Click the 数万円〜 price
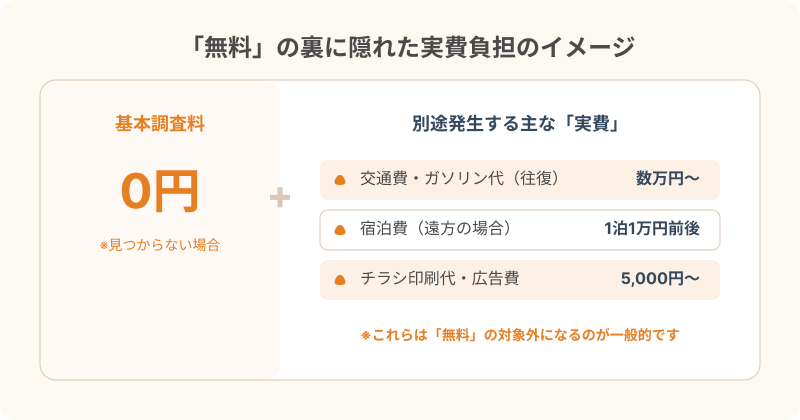 tap(667, 179)
